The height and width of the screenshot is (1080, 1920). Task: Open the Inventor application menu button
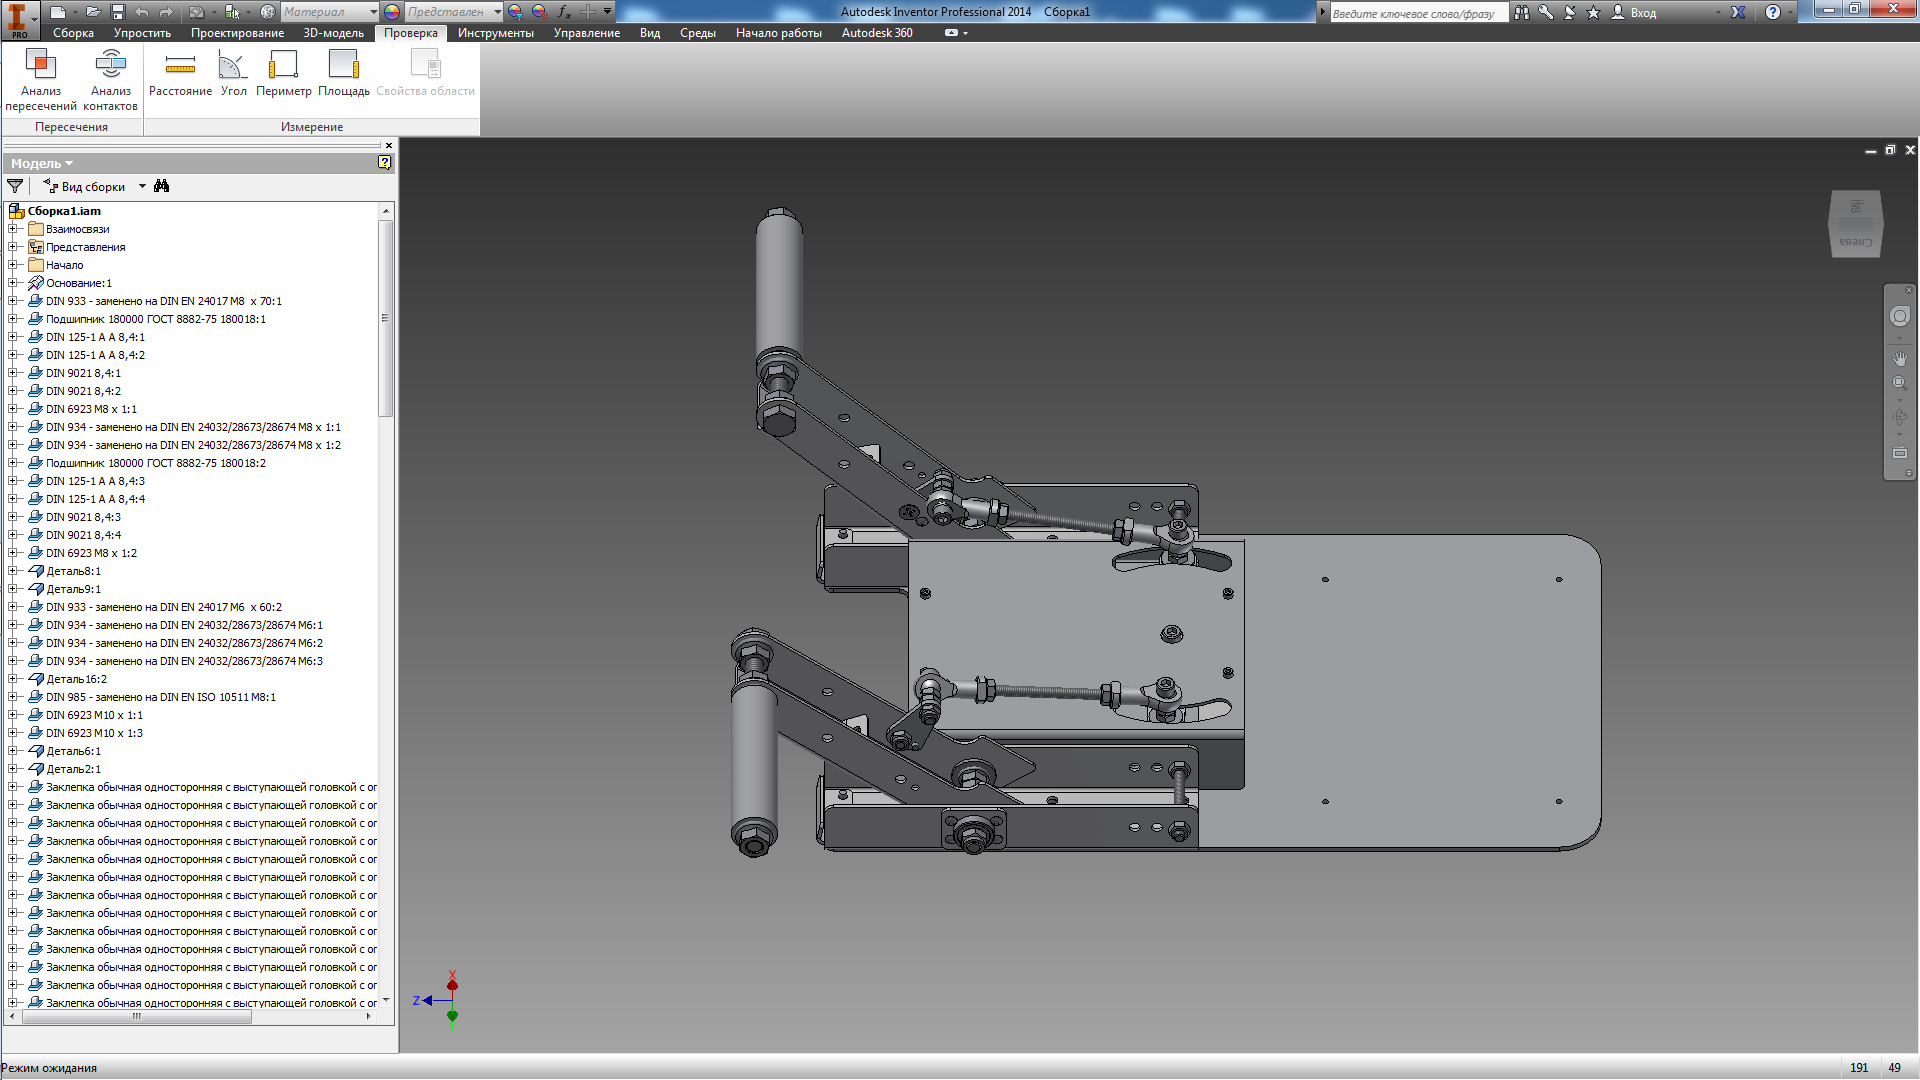point(19,19)
